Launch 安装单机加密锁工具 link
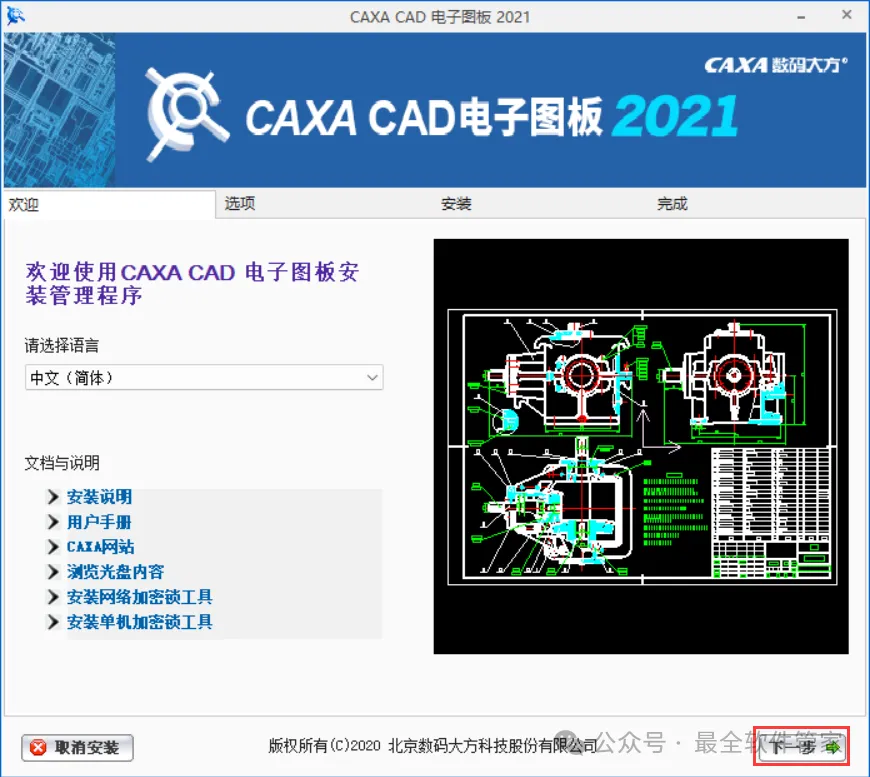The width and height of the screenshot is (870, 777). coord(140,622)
